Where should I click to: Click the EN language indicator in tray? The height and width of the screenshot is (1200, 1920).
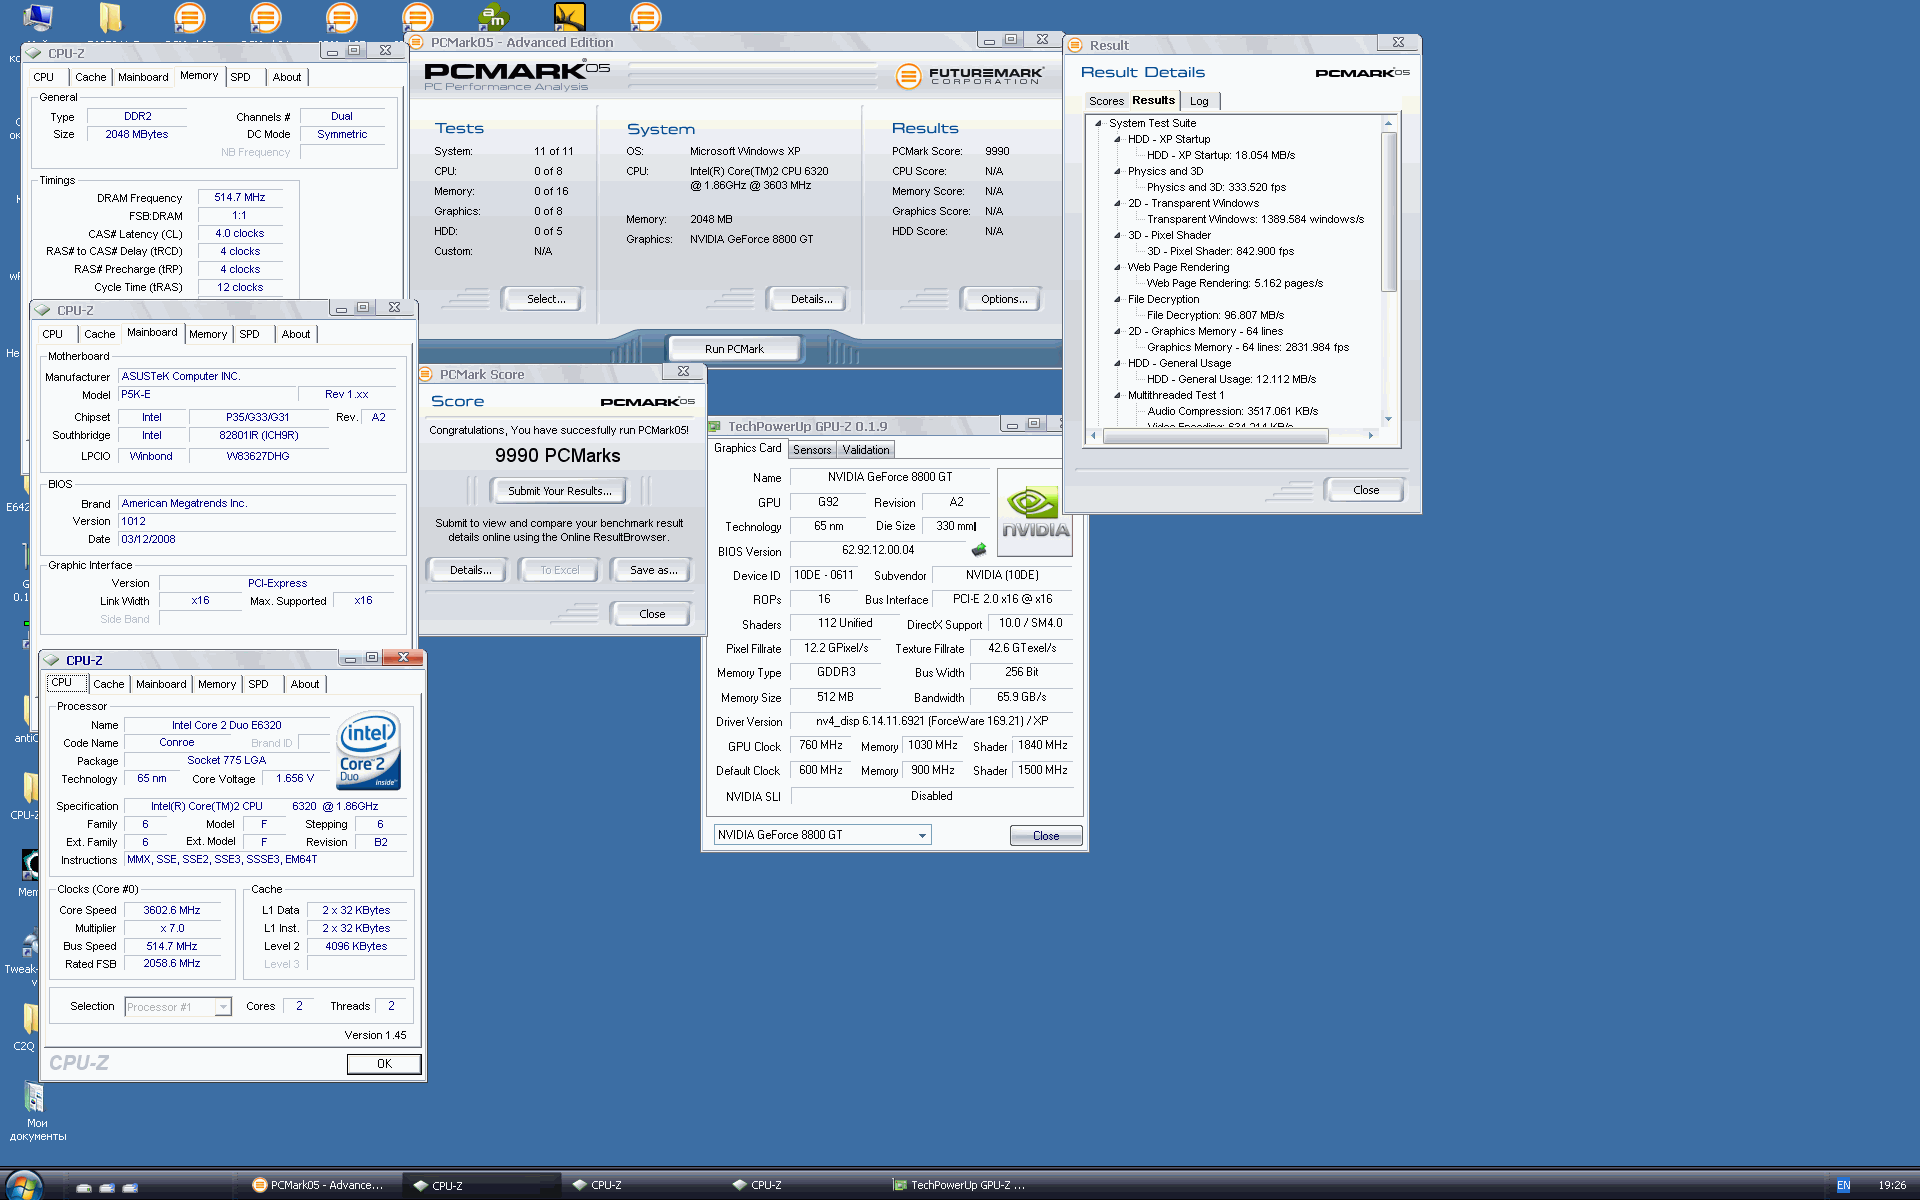pos(1843,1185)
